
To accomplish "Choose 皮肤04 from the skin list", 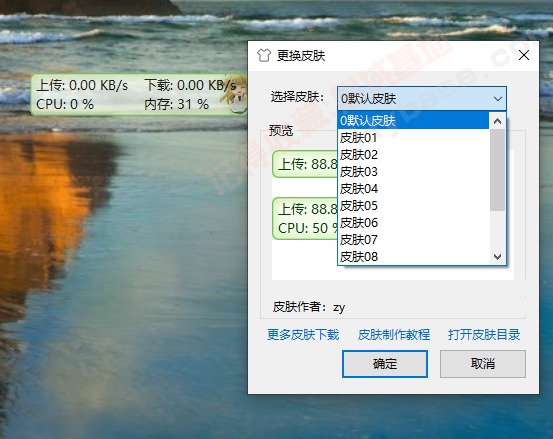I will (x=413, y=188).
